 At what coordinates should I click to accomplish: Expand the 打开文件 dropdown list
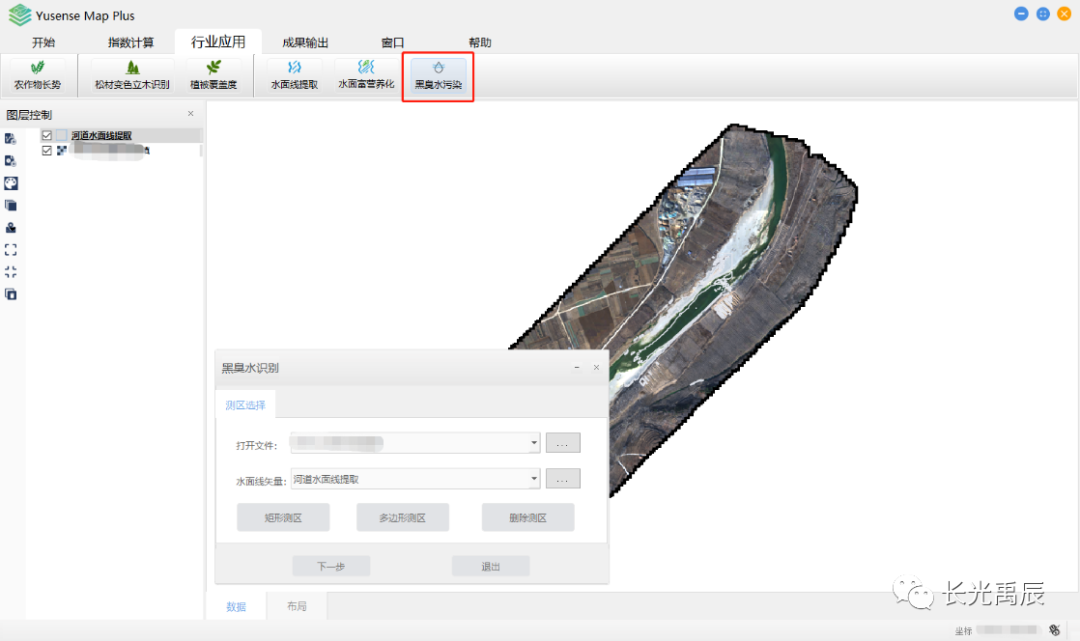(534, 443)
